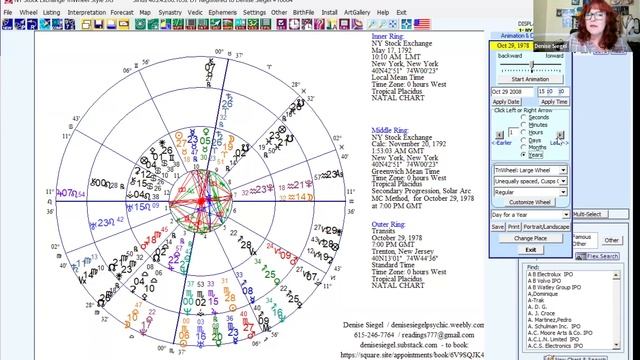Screen dimensions: 640x360
Task: Click the Later right-arrow step button
Action: (x=560, y=134)
